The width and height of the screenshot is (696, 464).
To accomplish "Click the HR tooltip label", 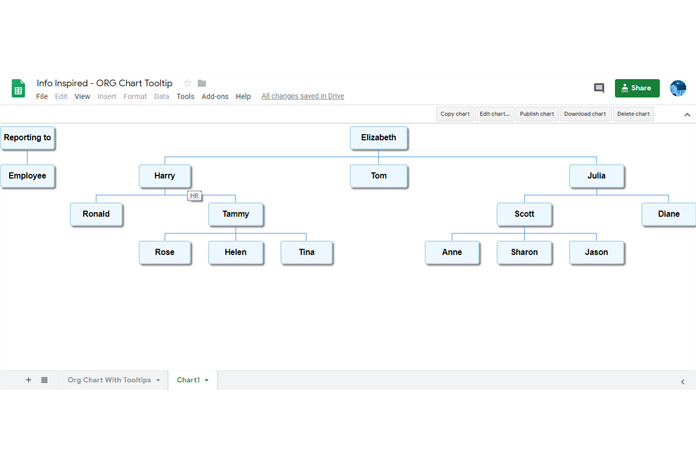I will pyautogui.click(x=194, y=196).
